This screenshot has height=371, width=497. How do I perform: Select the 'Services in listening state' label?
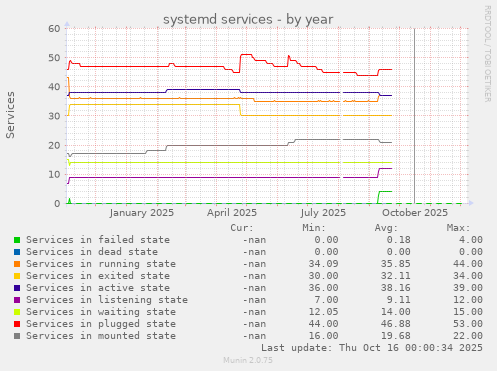[x=107, y=300]
